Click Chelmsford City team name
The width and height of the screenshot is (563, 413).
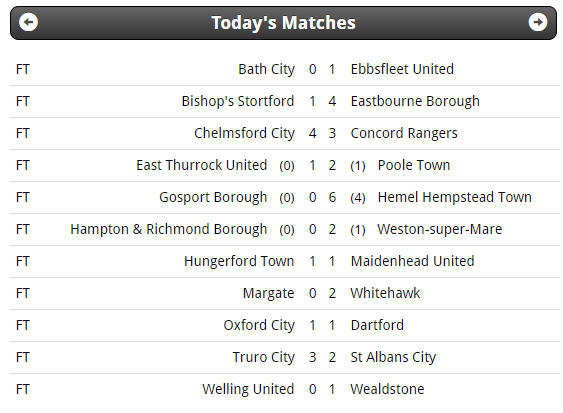pyautogui.click(x=244, y=133)
